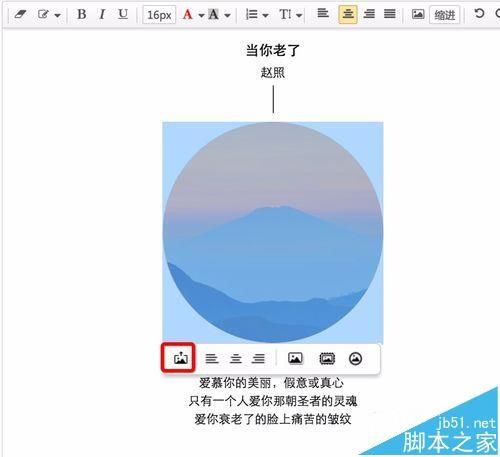Align text left in top toolbar
This screenshot has height=457, width=500.
323,14
